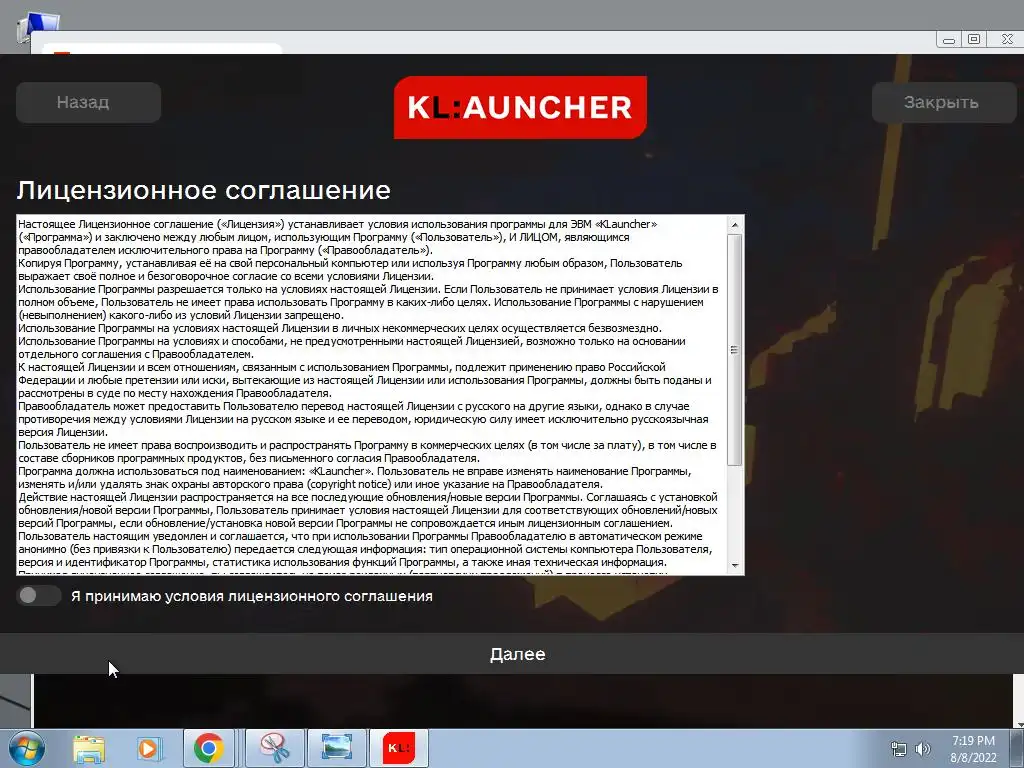
Task: Click the Закрыть button
Action: point(944,103)
